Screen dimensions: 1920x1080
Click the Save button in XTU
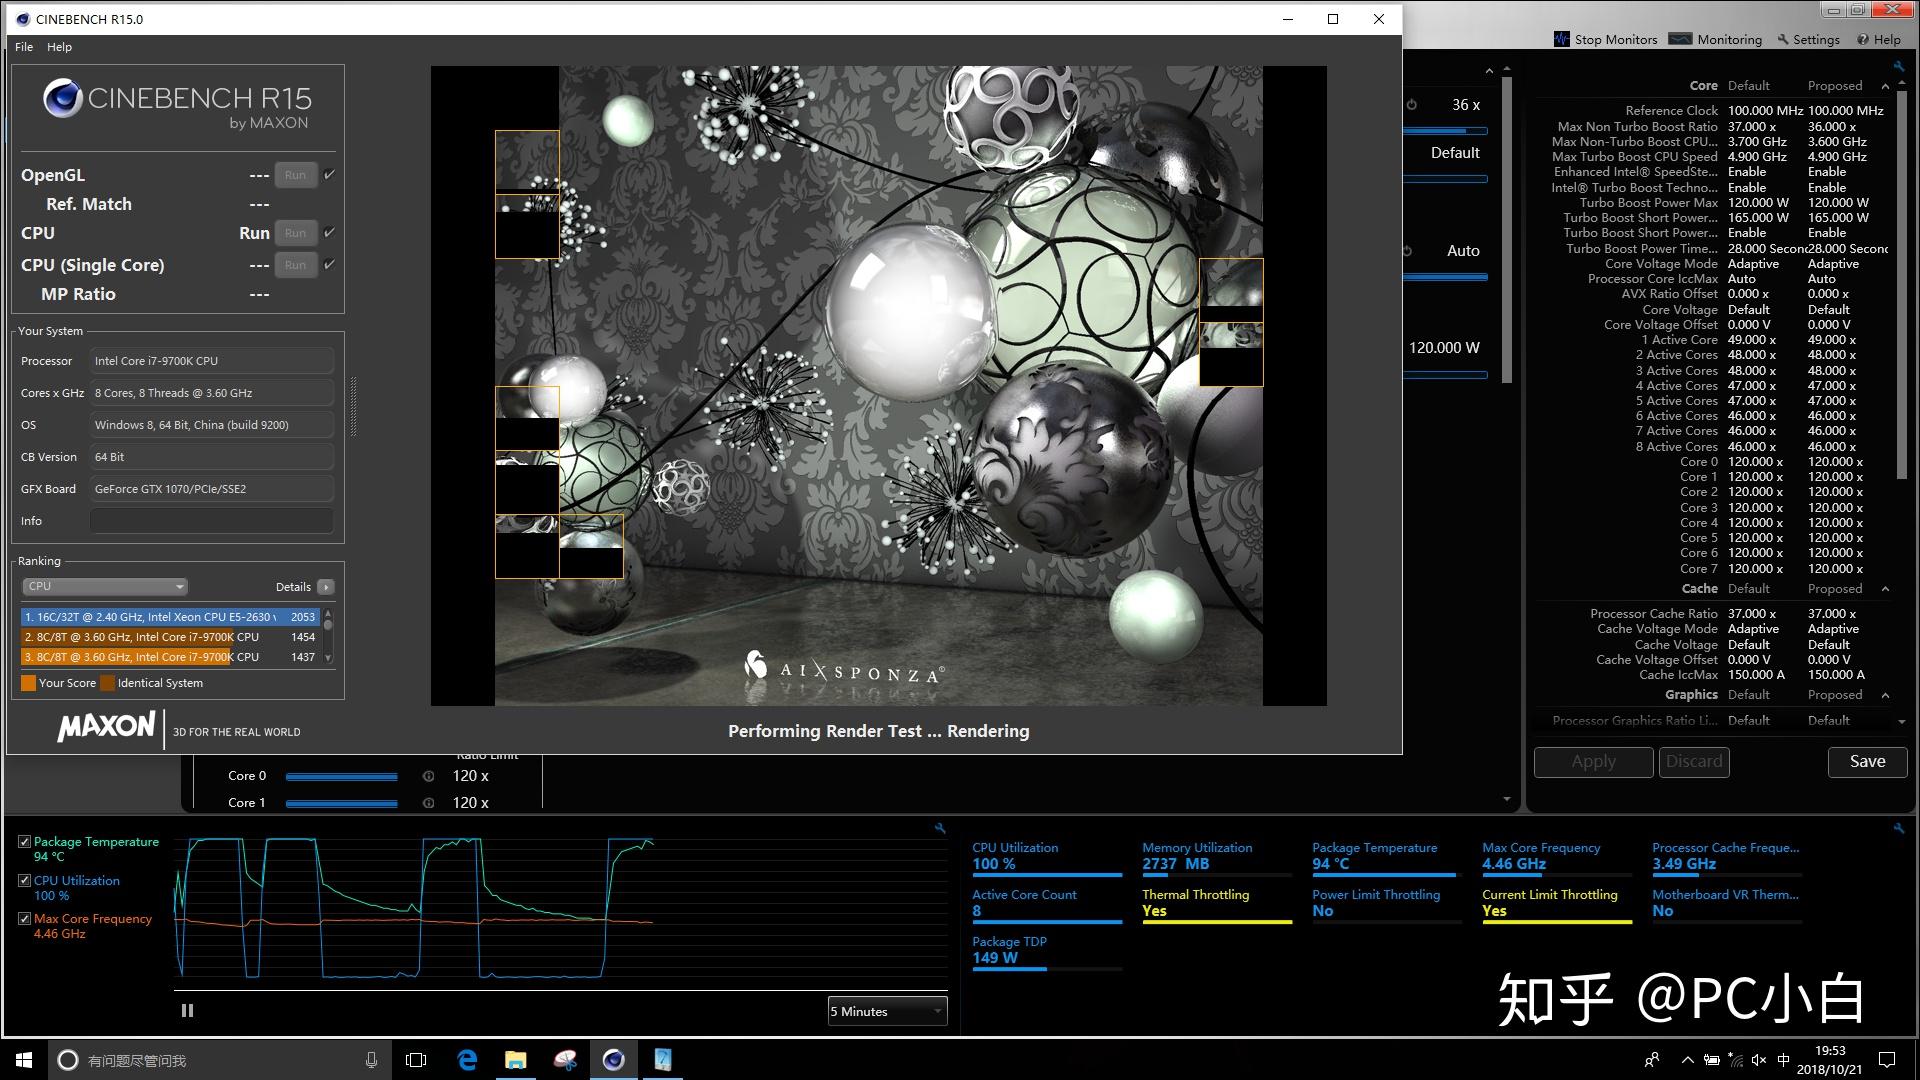tap(1867, 762)
